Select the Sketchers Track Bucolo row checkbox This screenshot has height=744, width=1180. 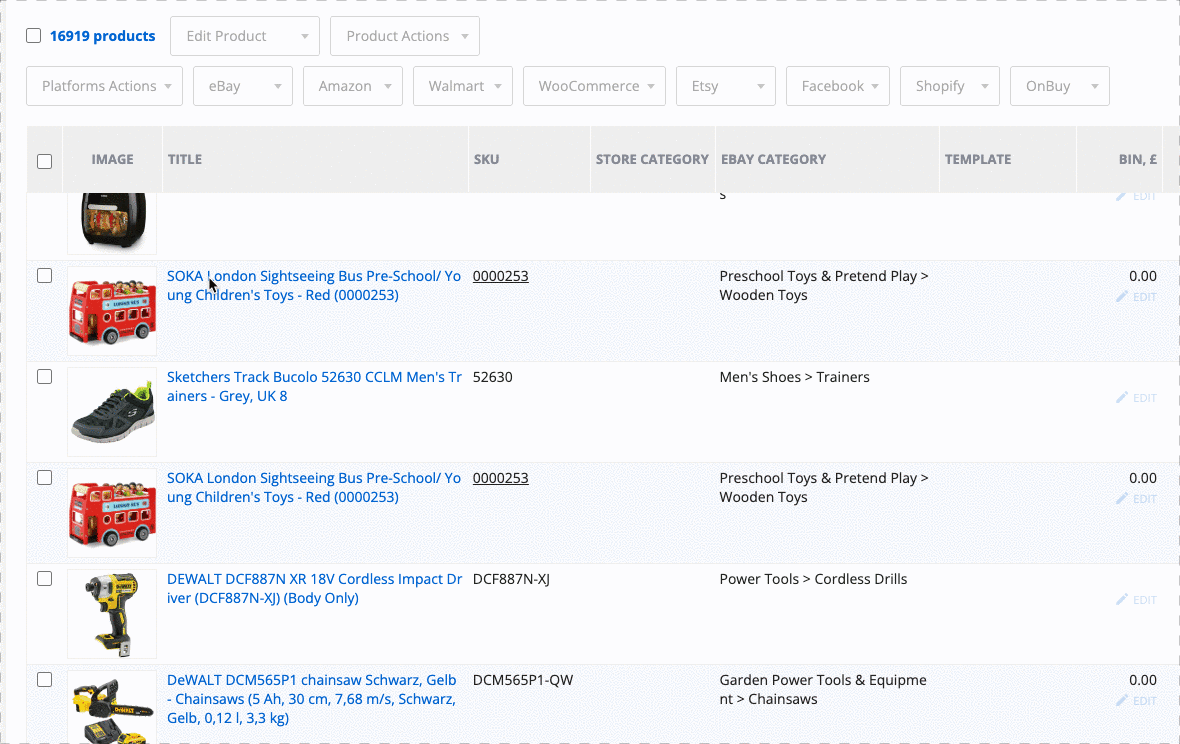pos(44,376)
